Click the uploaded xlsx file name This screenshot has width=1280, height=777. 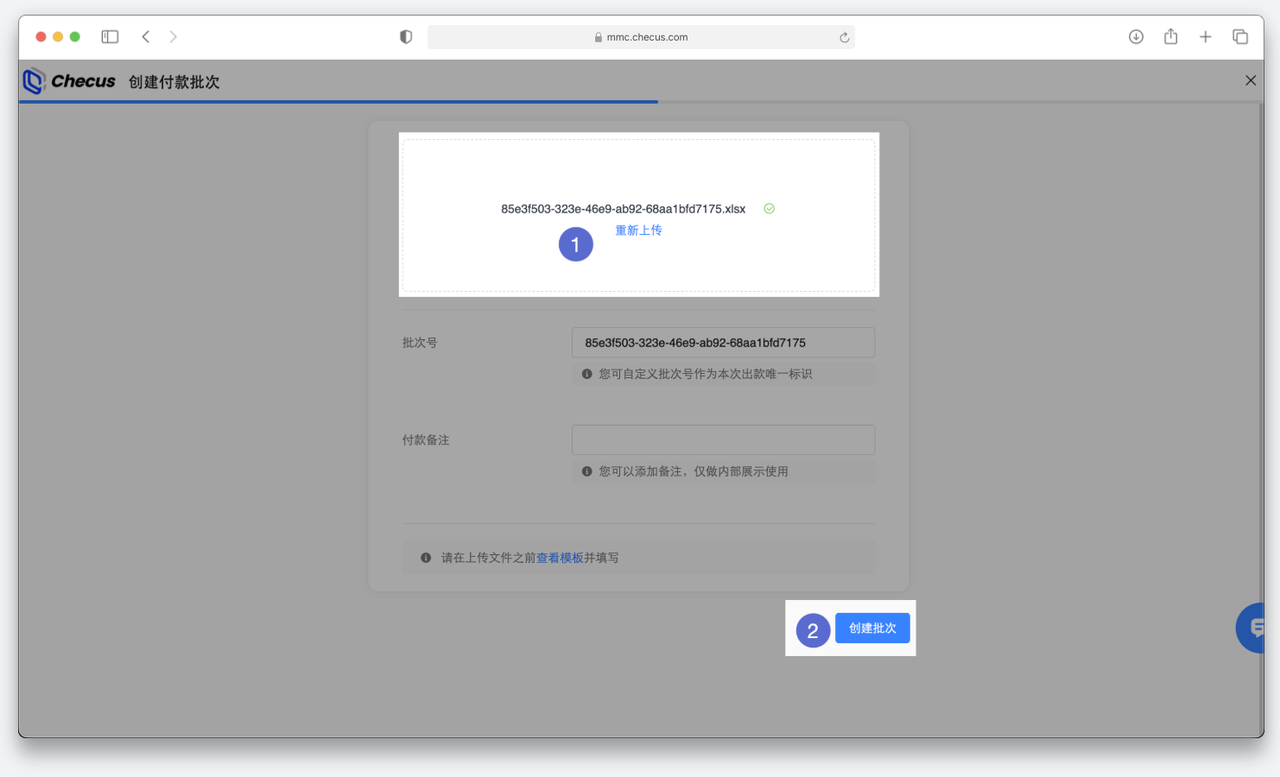tap(623, 209)
